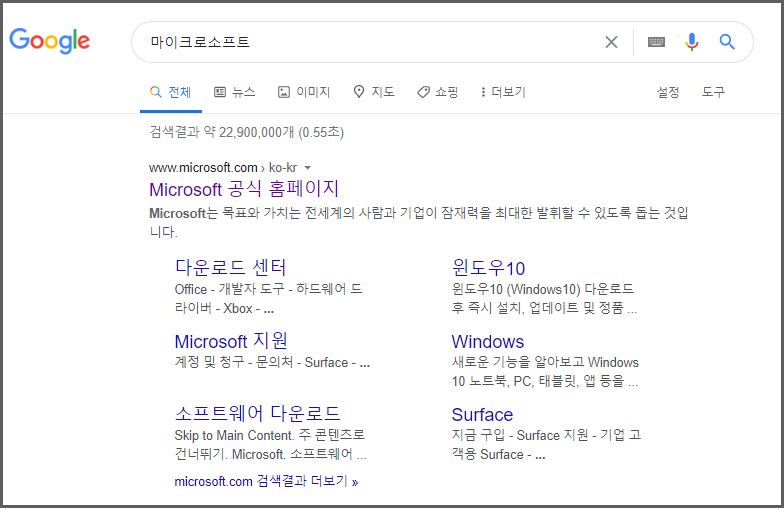Select the 전체 tab
784x520 pixels.
[170, 92]
